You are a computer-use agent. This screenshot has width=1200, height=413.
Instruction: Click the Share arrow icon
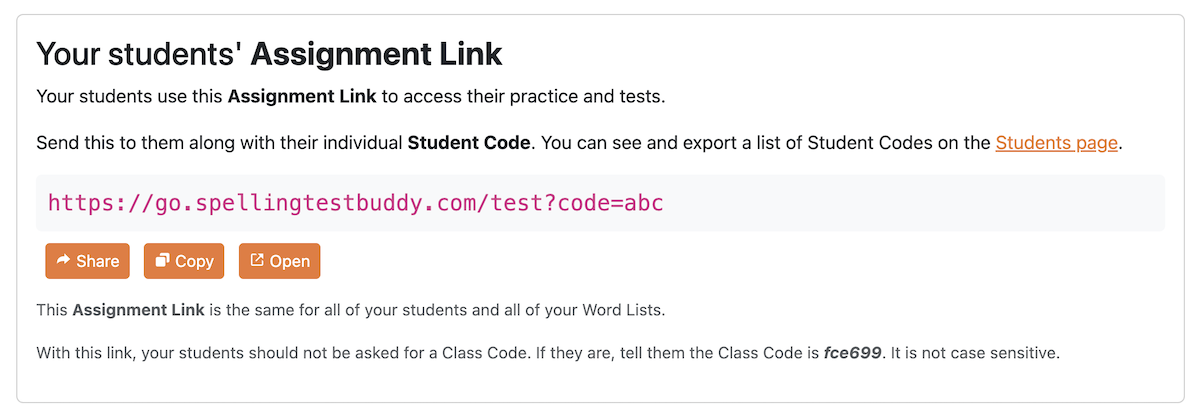coord(63,261)
